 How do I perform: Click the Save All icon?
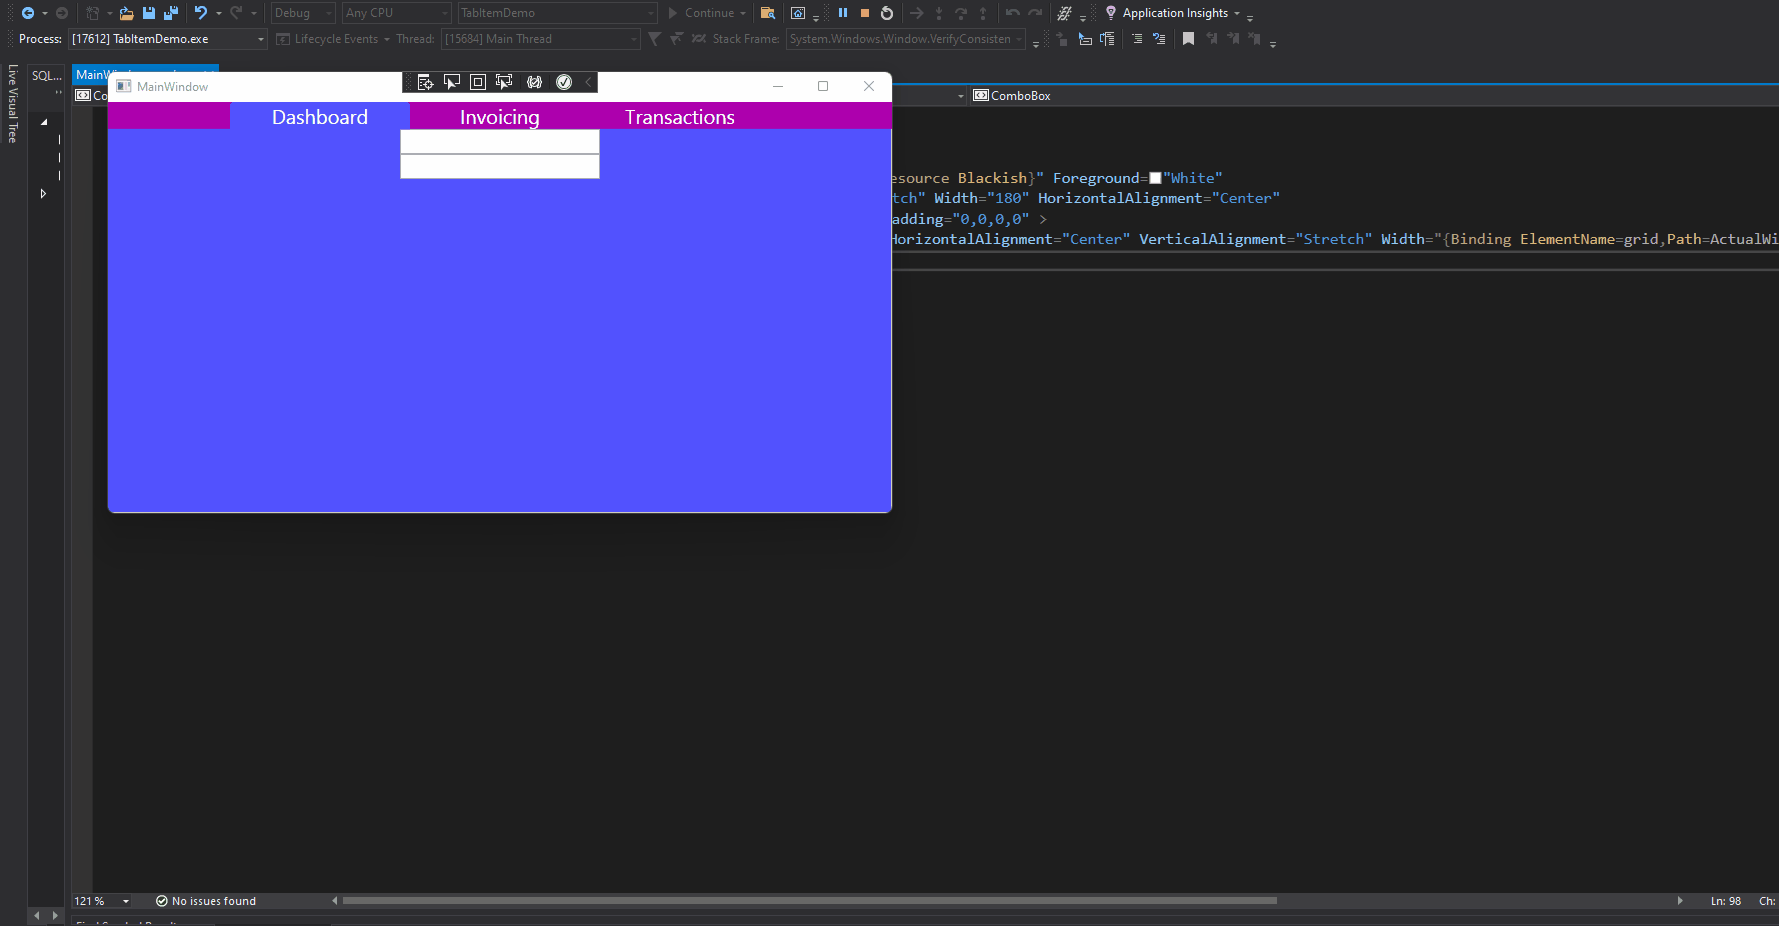pos(171,13)
